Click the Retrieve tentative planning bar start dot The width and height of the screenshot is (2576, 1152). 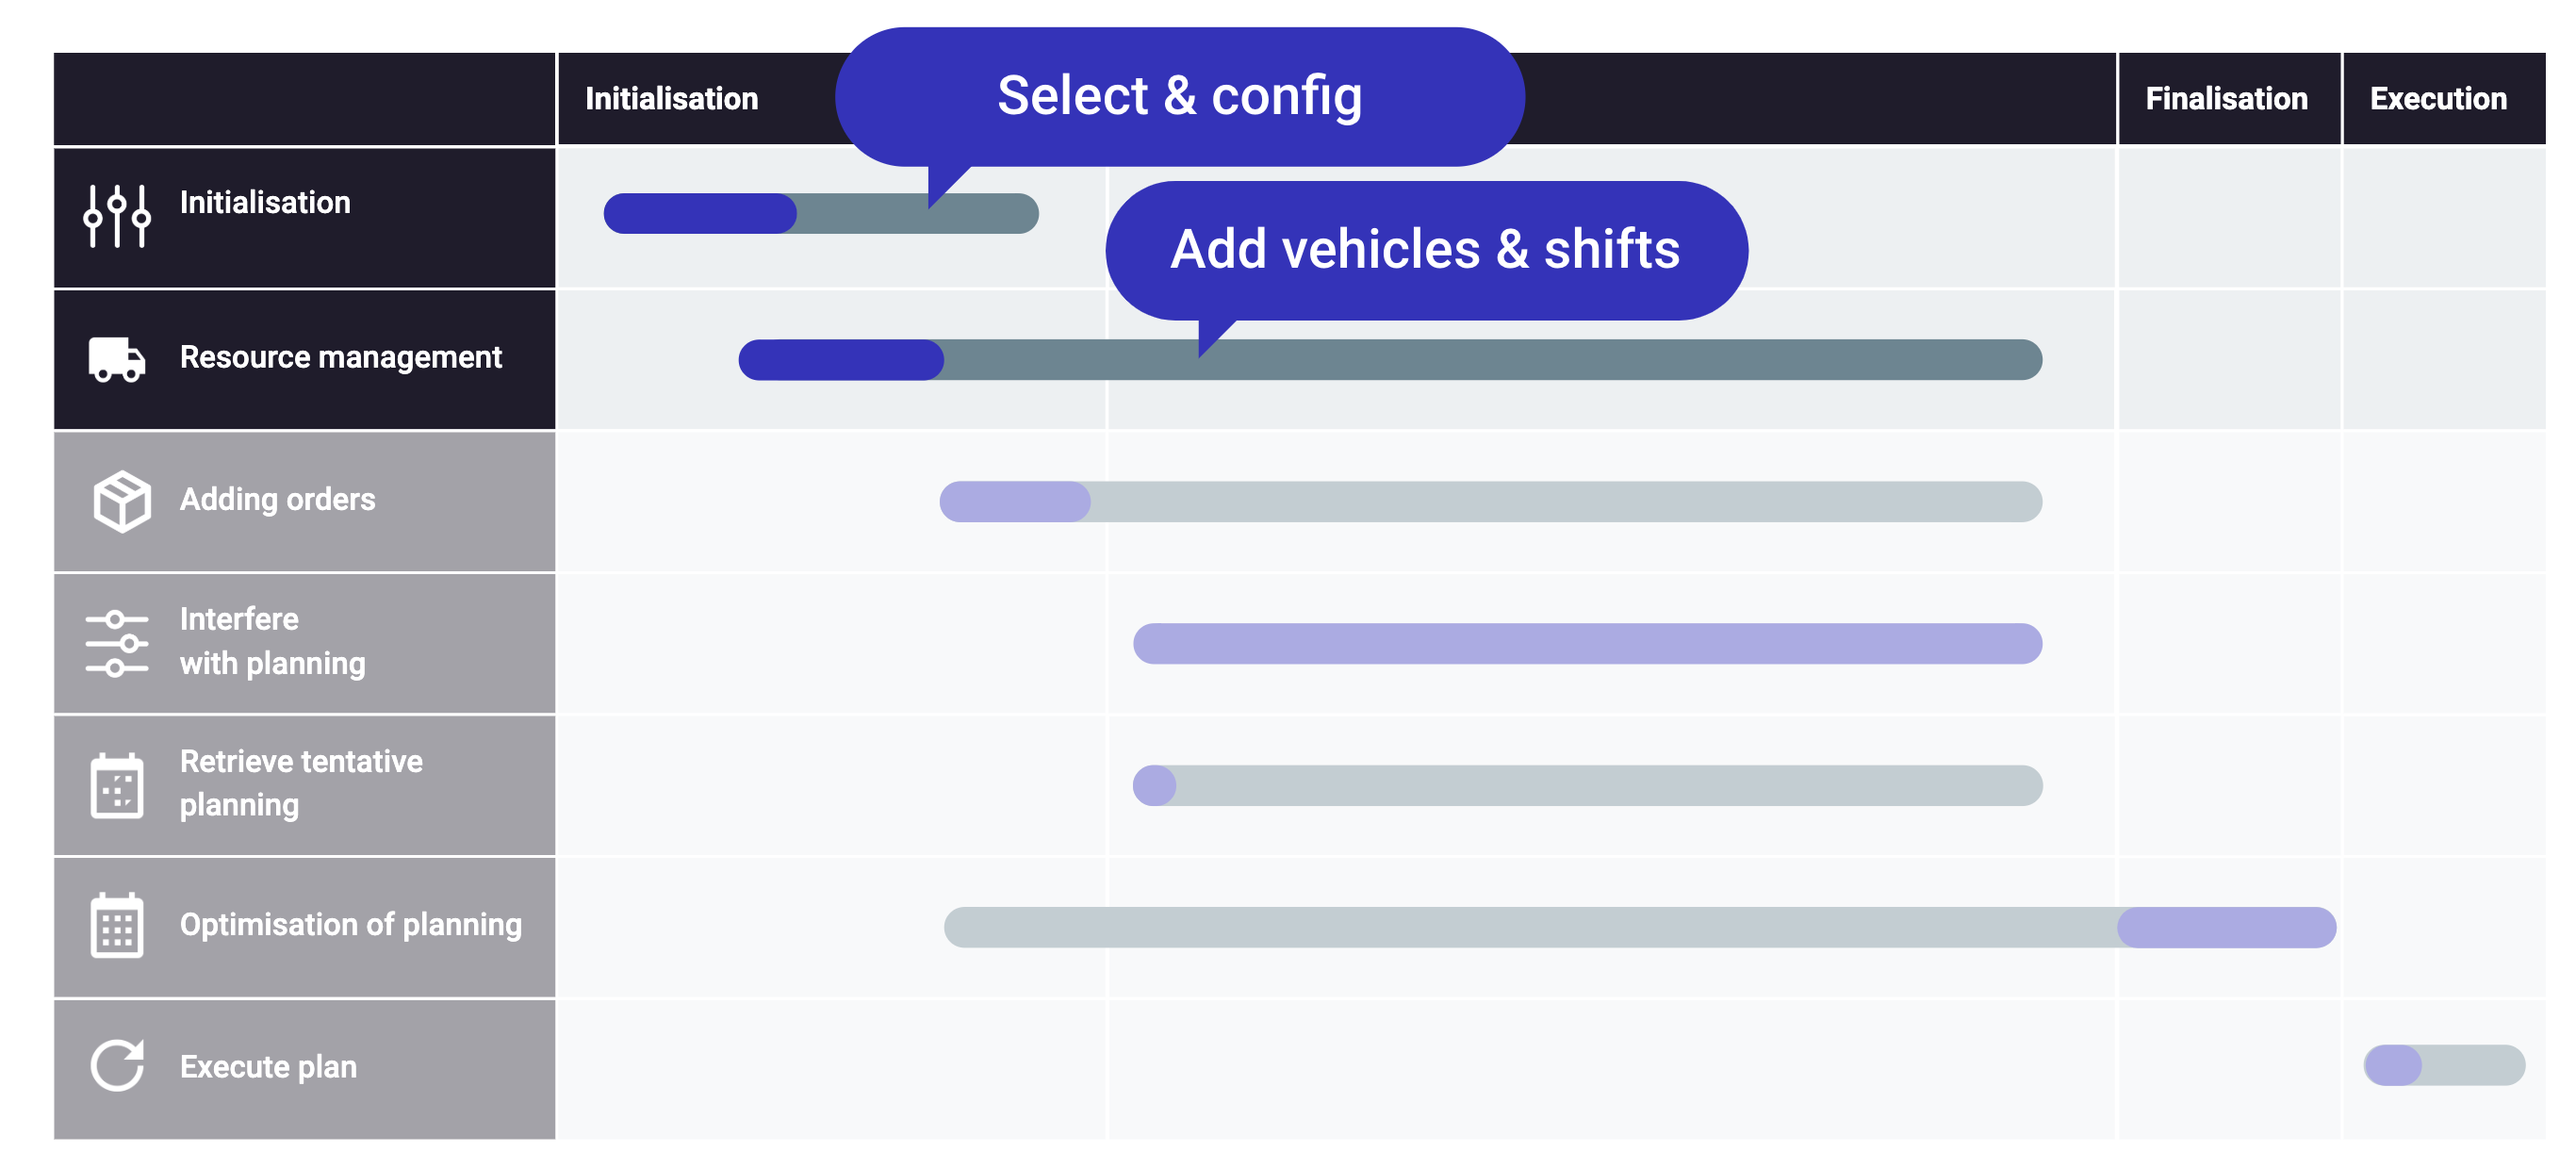[1154, 786]
